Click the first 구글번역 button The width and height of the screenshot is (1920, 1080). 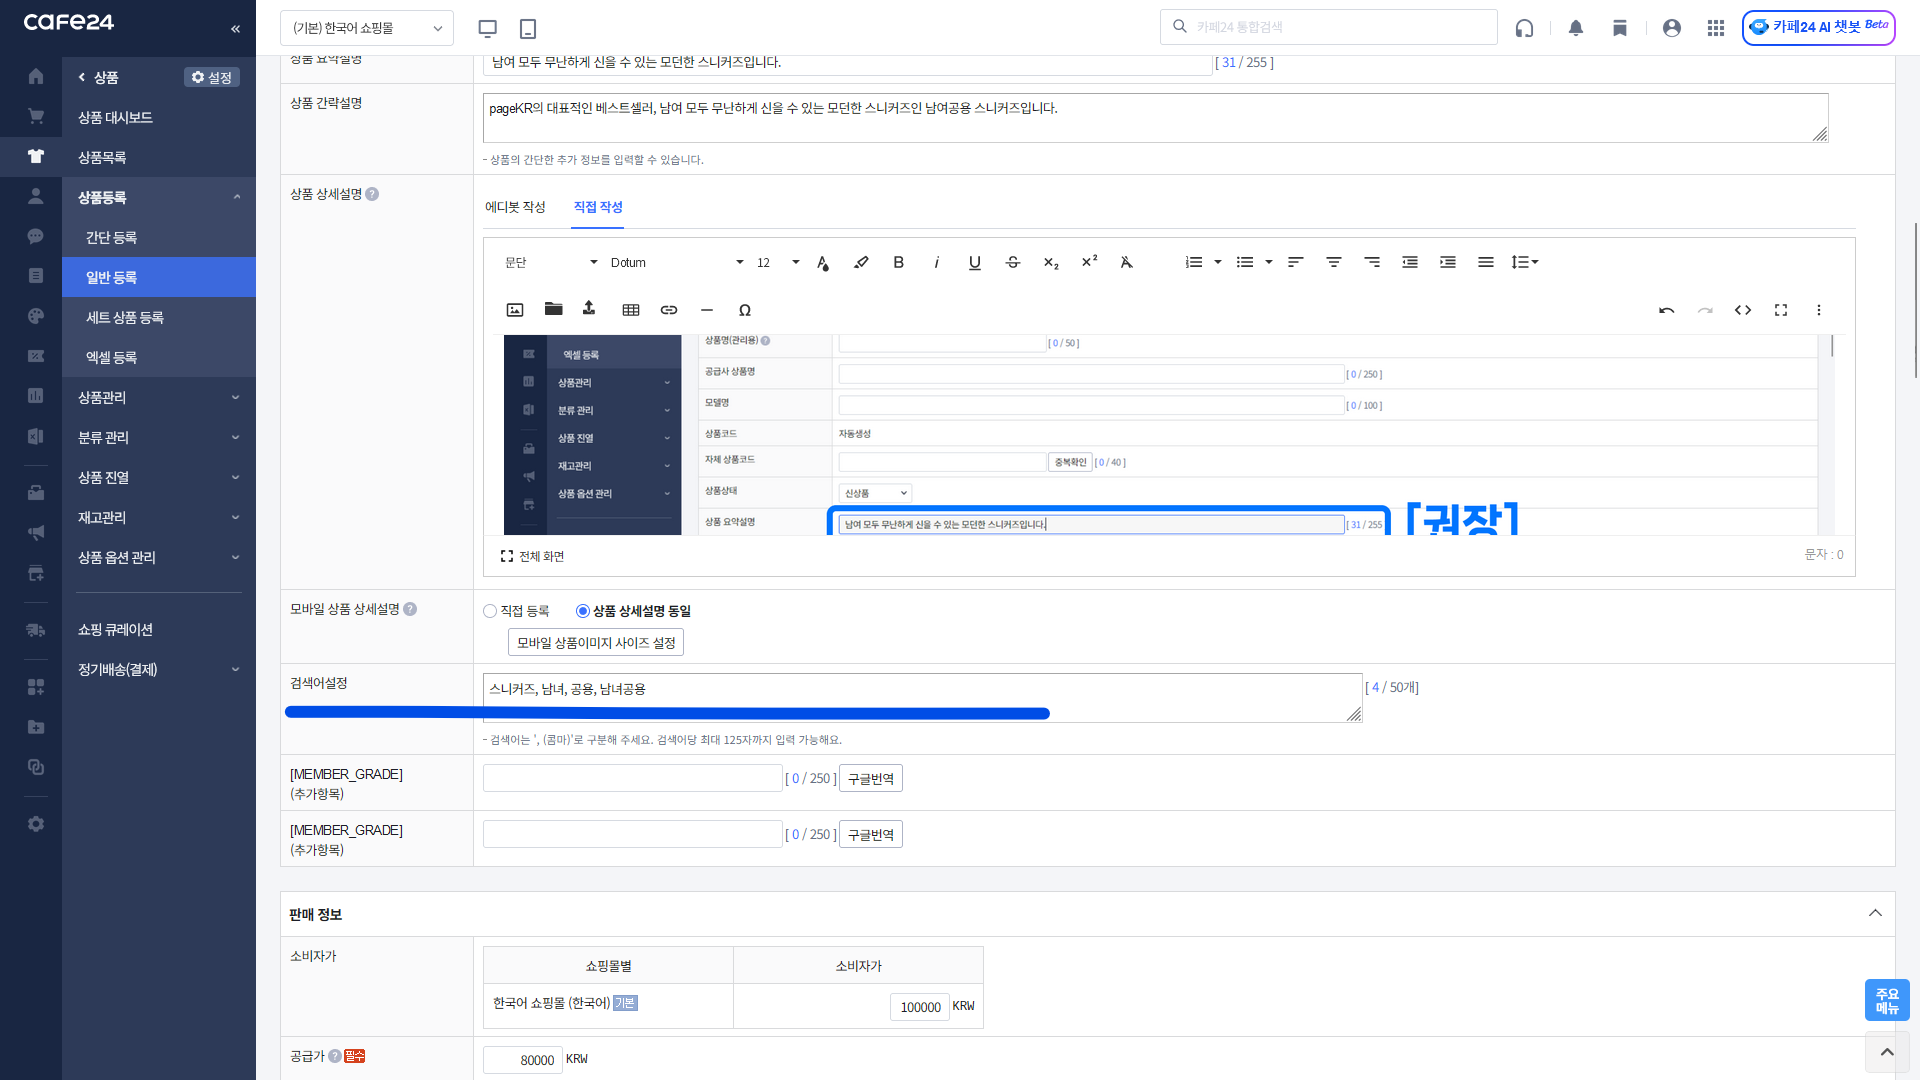point(870,779)
